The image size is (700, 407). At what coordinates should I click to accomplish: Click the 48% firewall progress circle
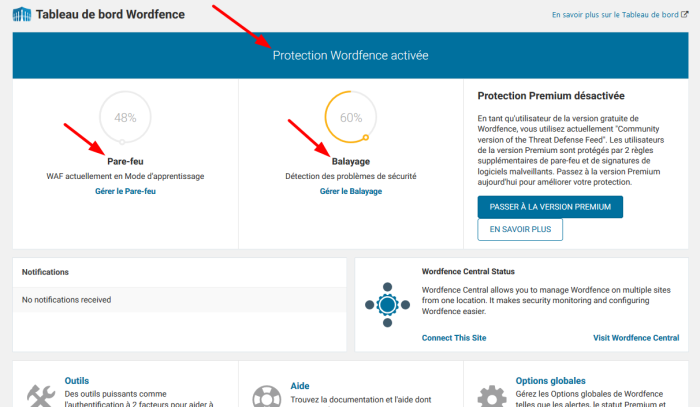[125, 117]
